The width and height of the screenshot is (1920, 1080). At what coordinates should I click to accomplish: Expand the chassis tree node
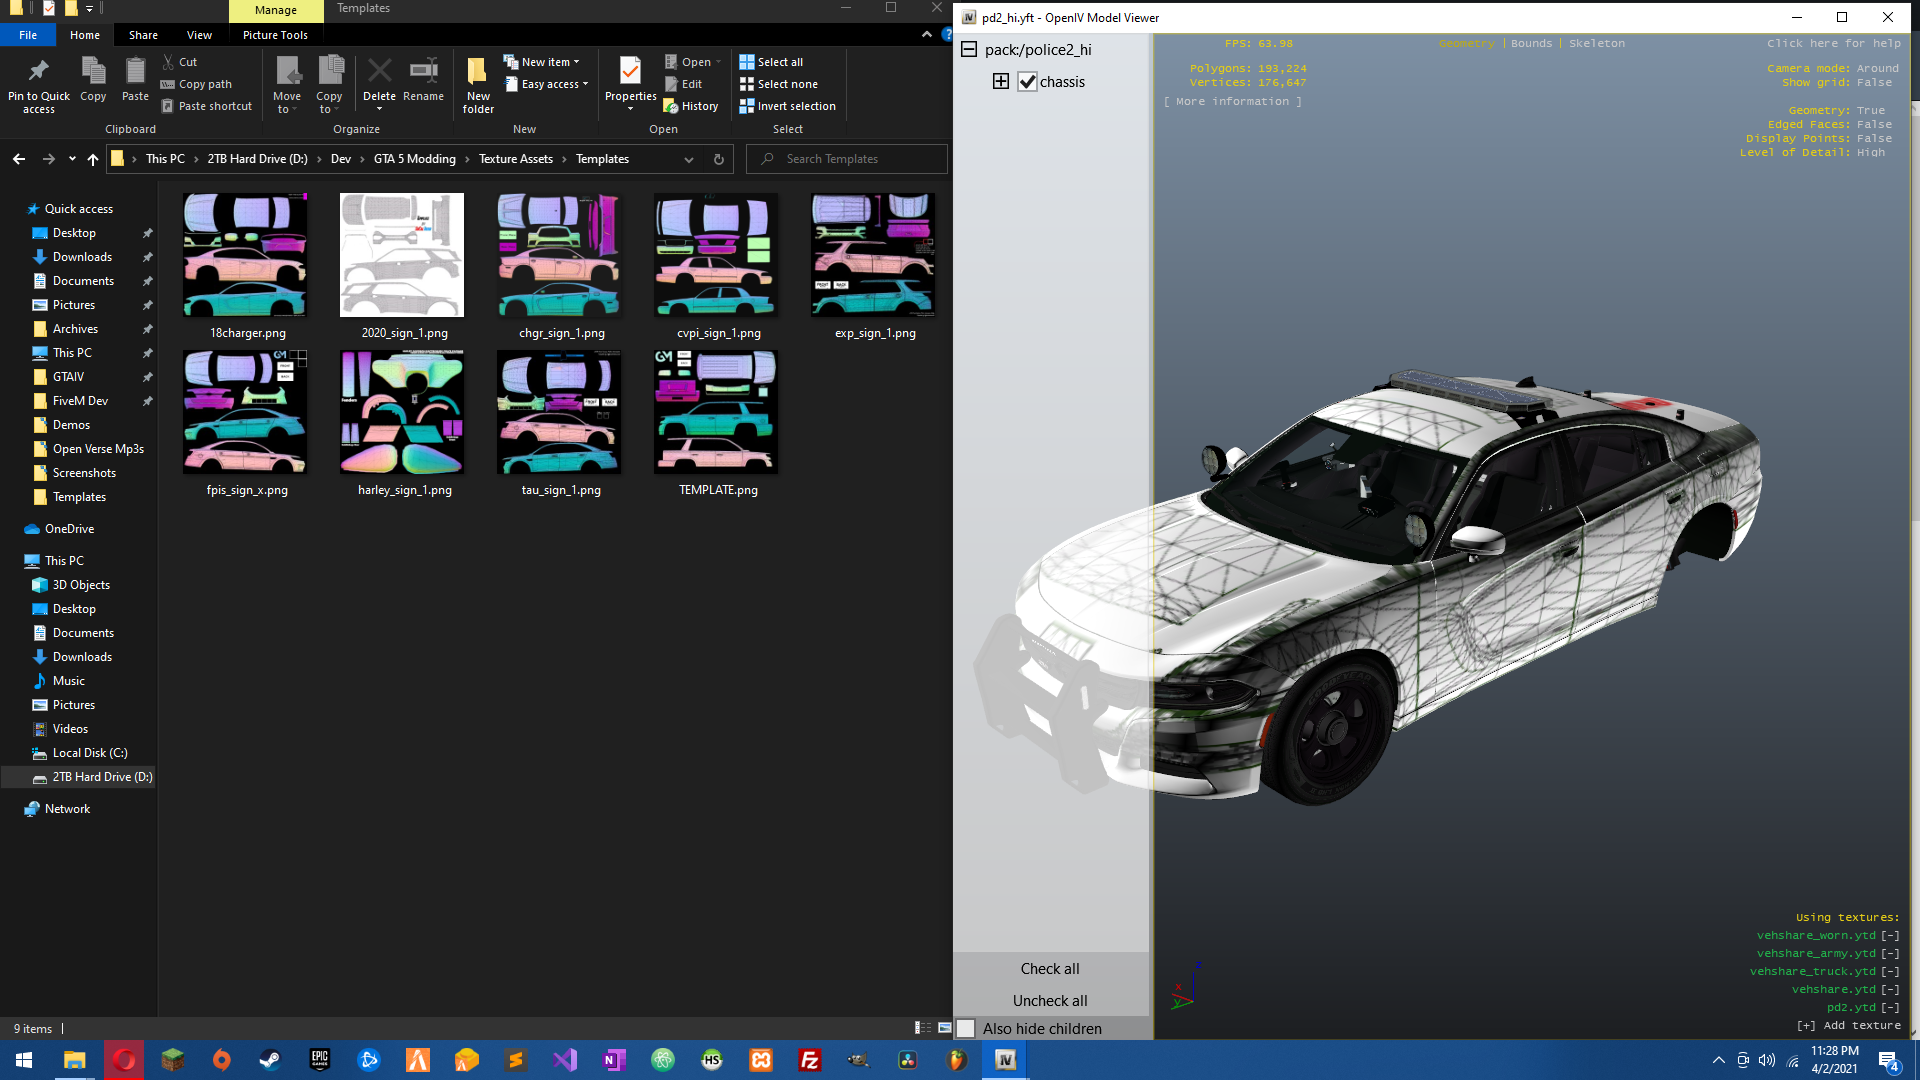[1000, 82]
